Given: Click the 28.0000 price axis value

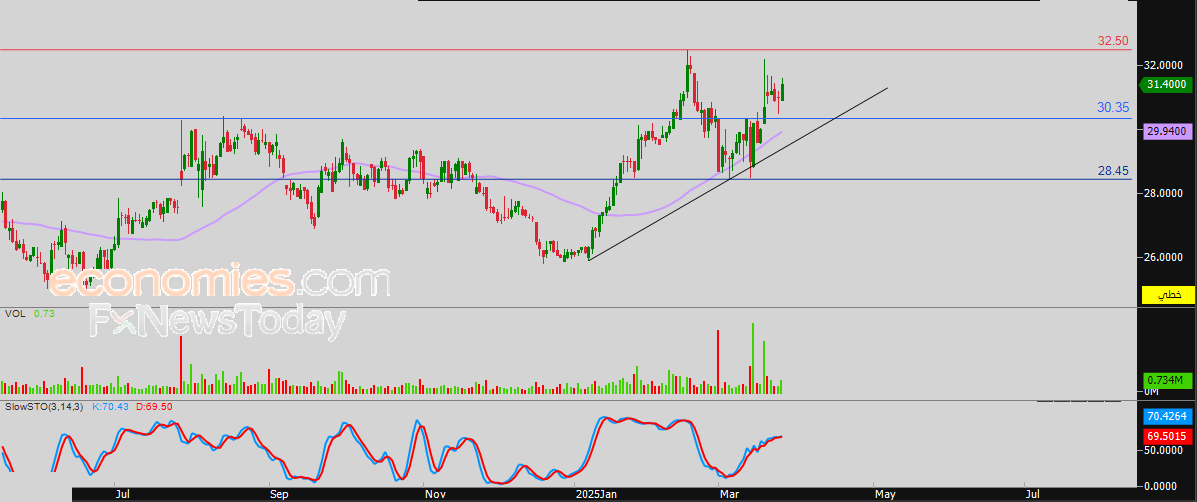Looking at the screenshot, I should (x=1165, y=194).
